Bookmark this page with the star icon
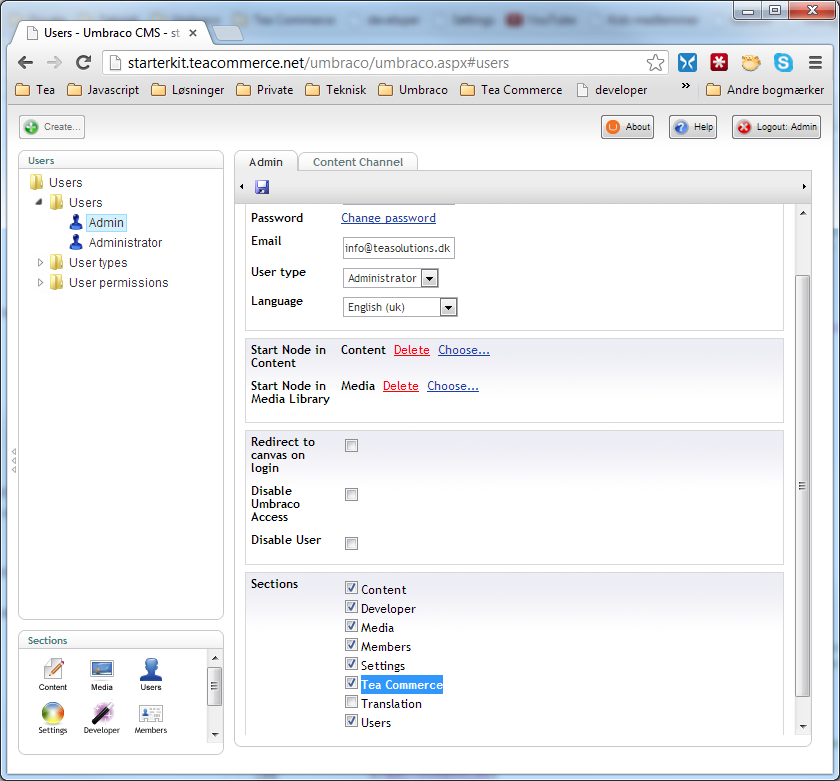The width and height of the screenshot is (840, 781). coord(655,63)
